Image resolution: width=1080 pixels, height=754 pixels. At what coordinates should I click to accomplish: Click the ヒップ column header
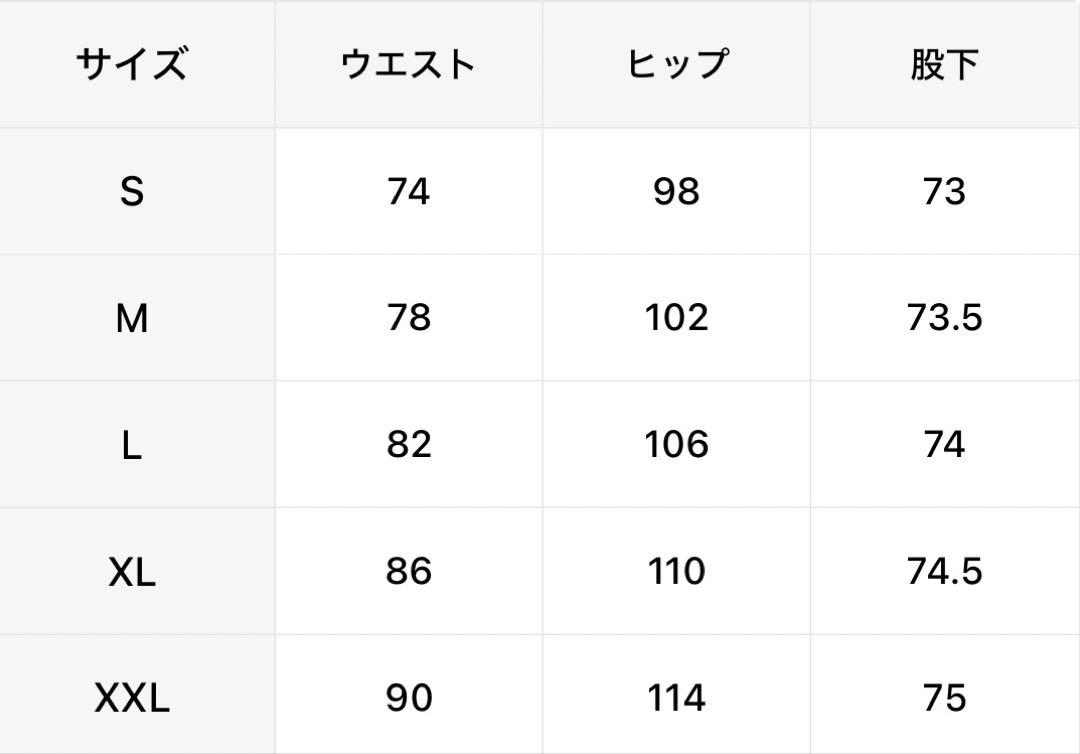click(x=676, y=64)
